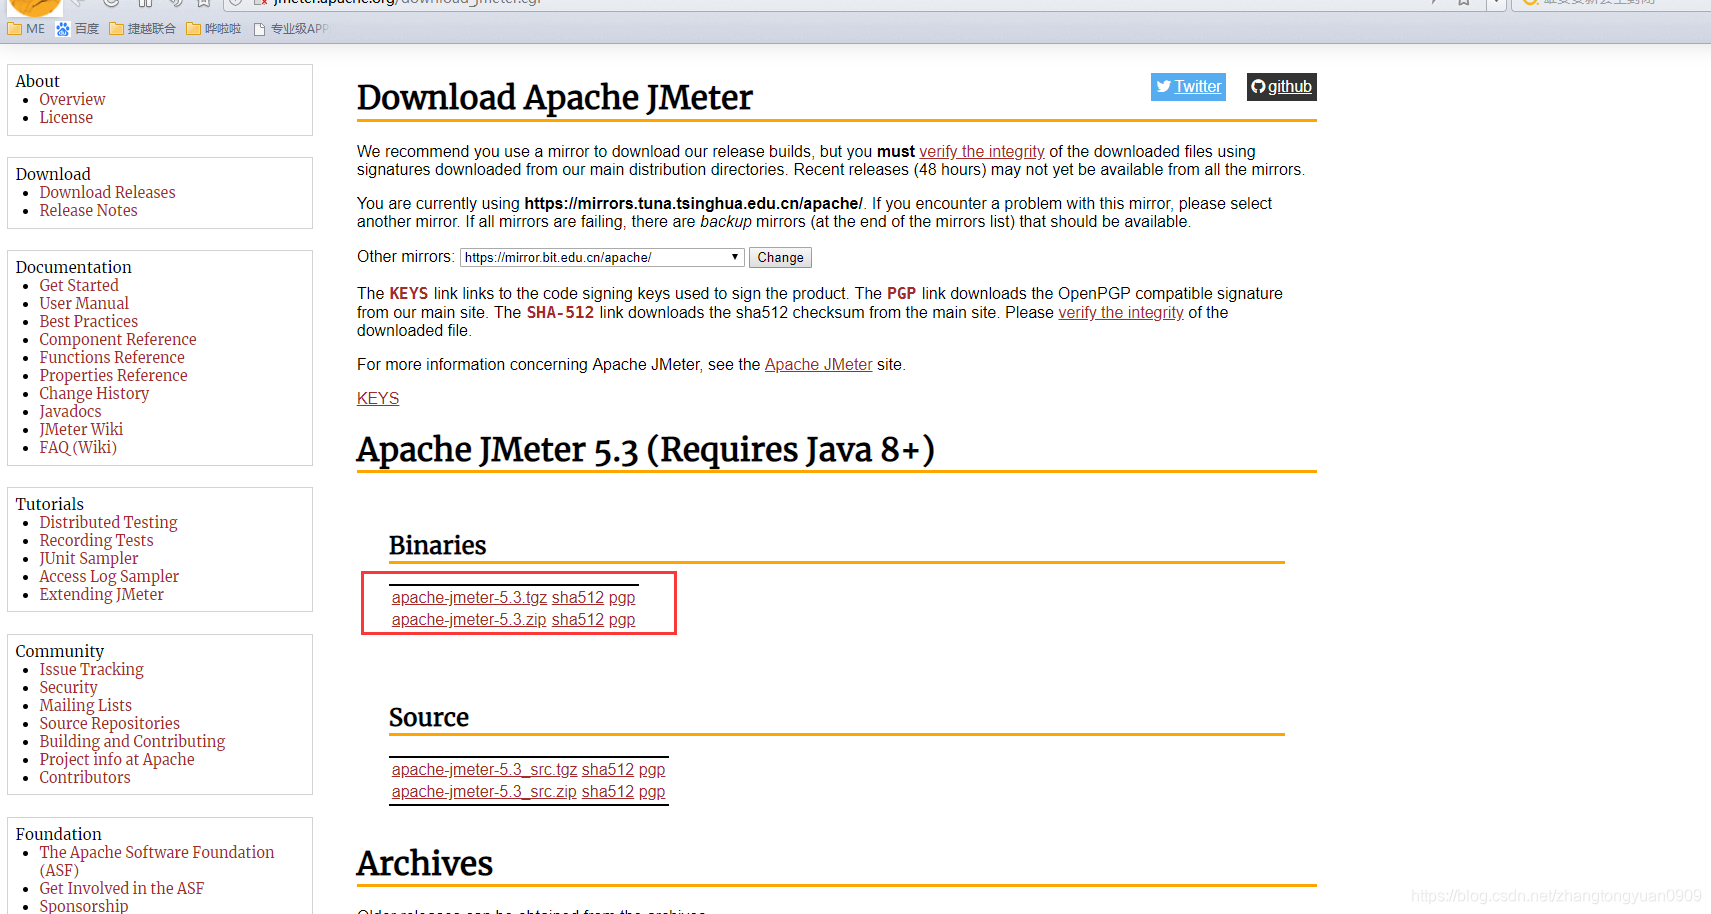Open Security in Community section
Viewport: 1711px width, 914px height.
tap(68, 688)
